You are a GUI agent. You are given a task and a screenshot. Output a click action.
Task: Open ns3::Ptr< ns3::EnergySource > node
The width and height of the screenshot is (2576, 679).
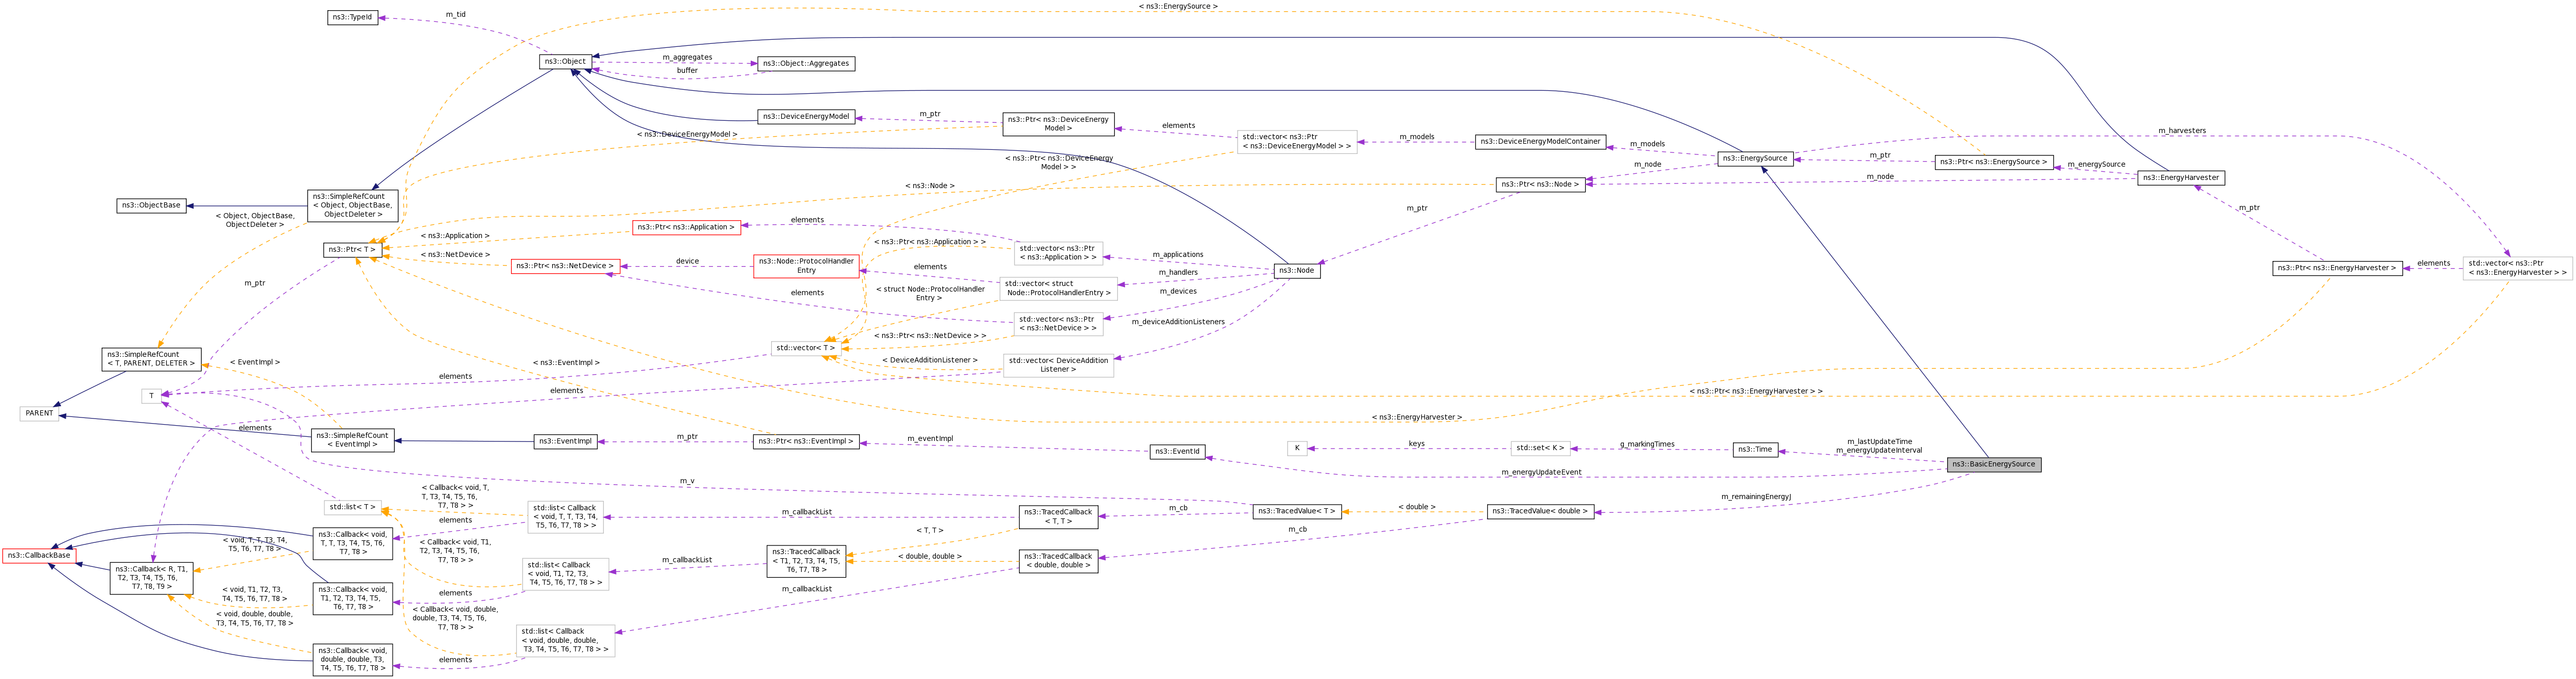[1994, 162]
